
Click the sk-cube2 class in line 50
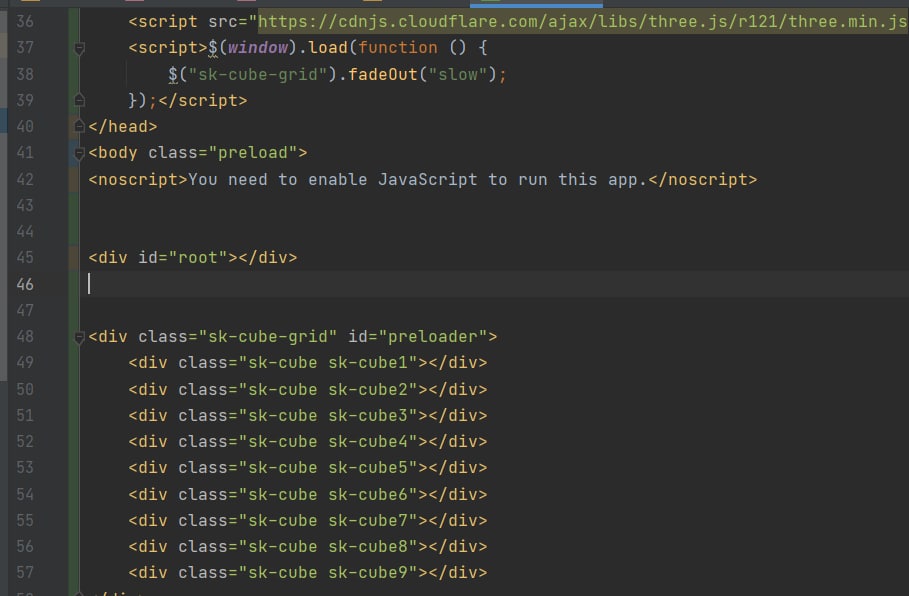368,389
